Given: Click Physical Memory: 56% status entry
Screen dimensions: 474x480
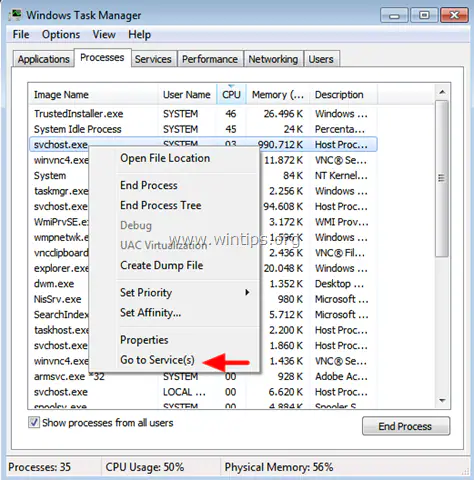Looking at the screenshot, I should [279, 467].
